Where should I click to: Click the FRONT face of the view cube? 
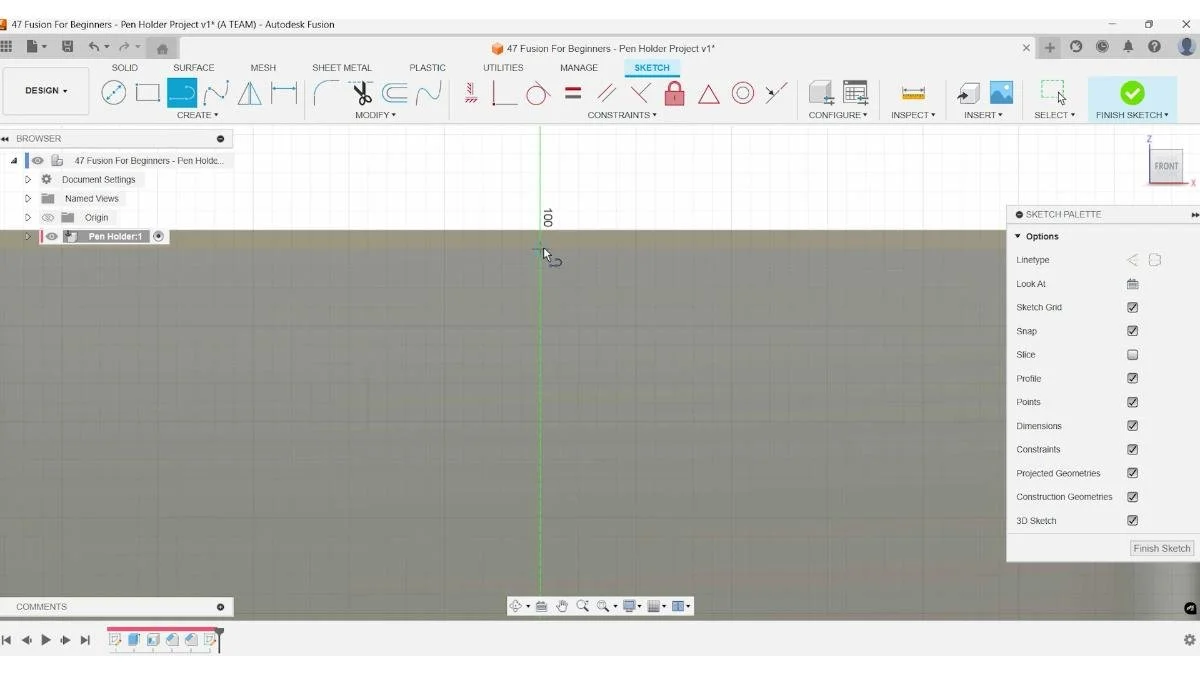point(1166,166)
